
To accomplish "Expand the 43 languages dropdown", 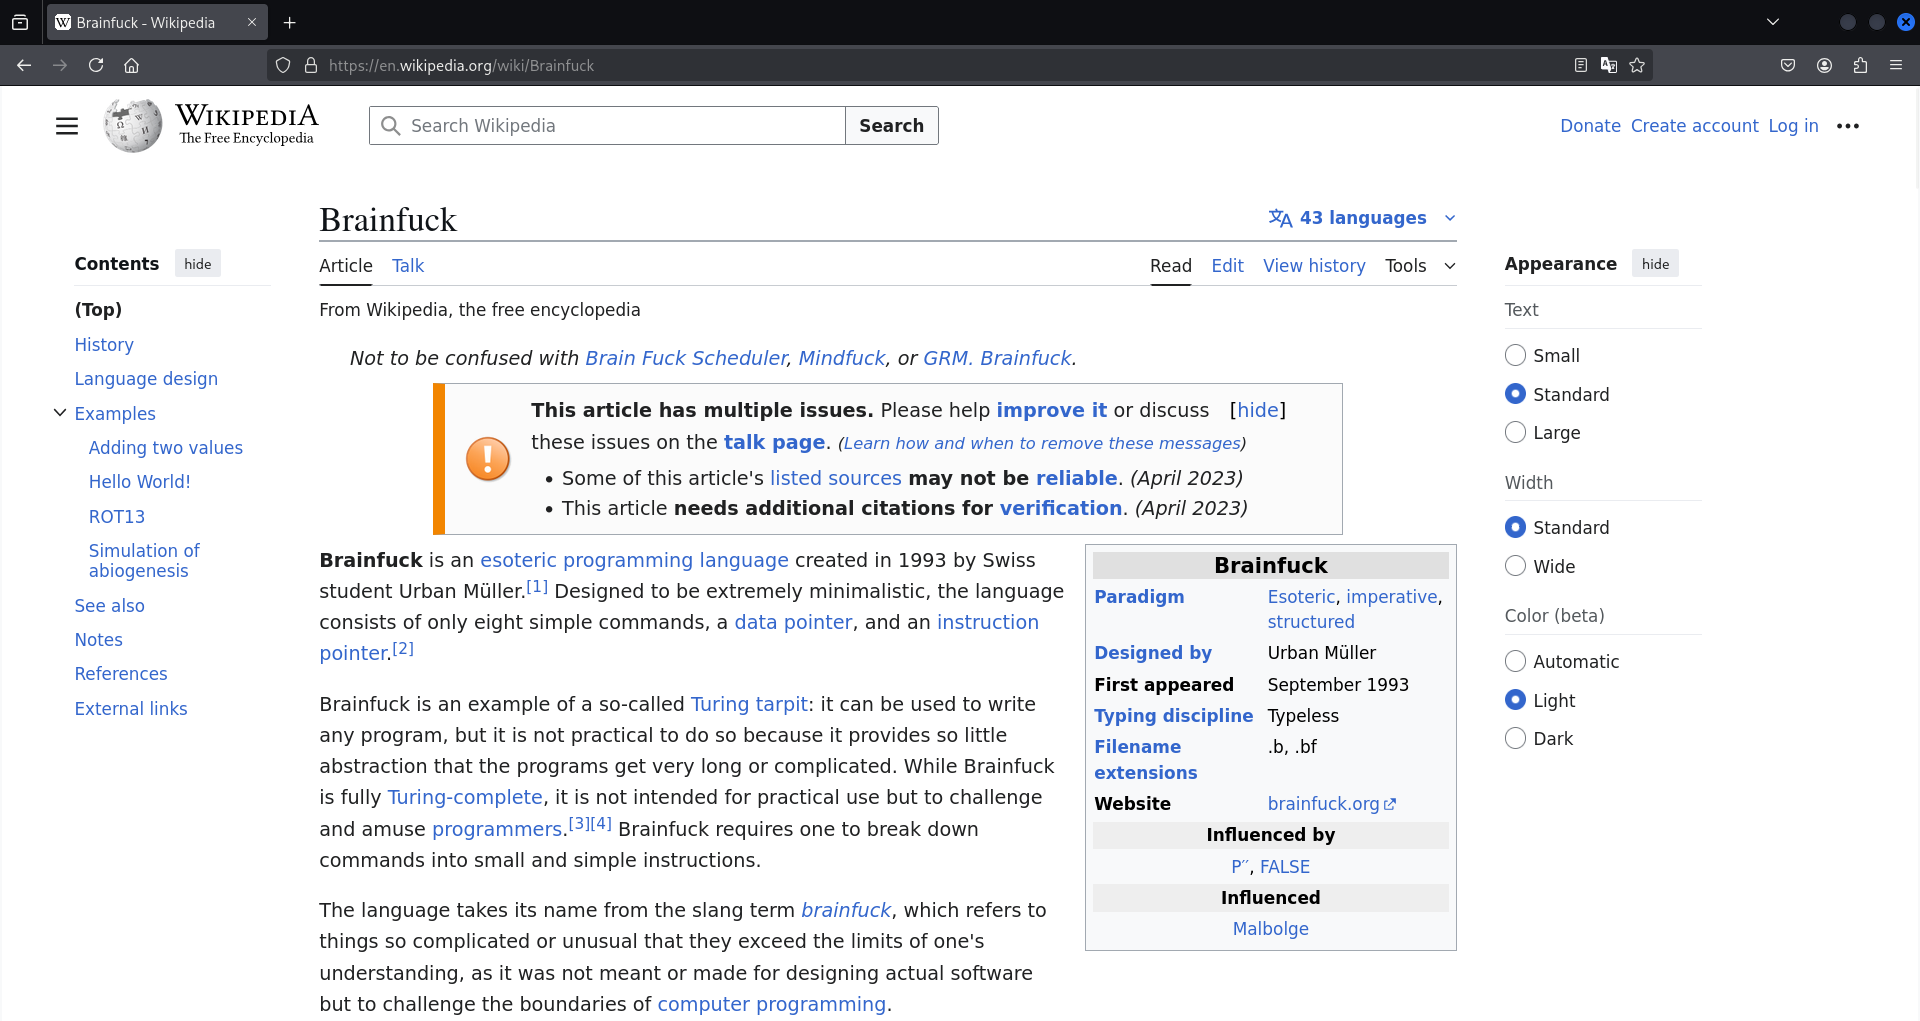I will pos(1362,218).
